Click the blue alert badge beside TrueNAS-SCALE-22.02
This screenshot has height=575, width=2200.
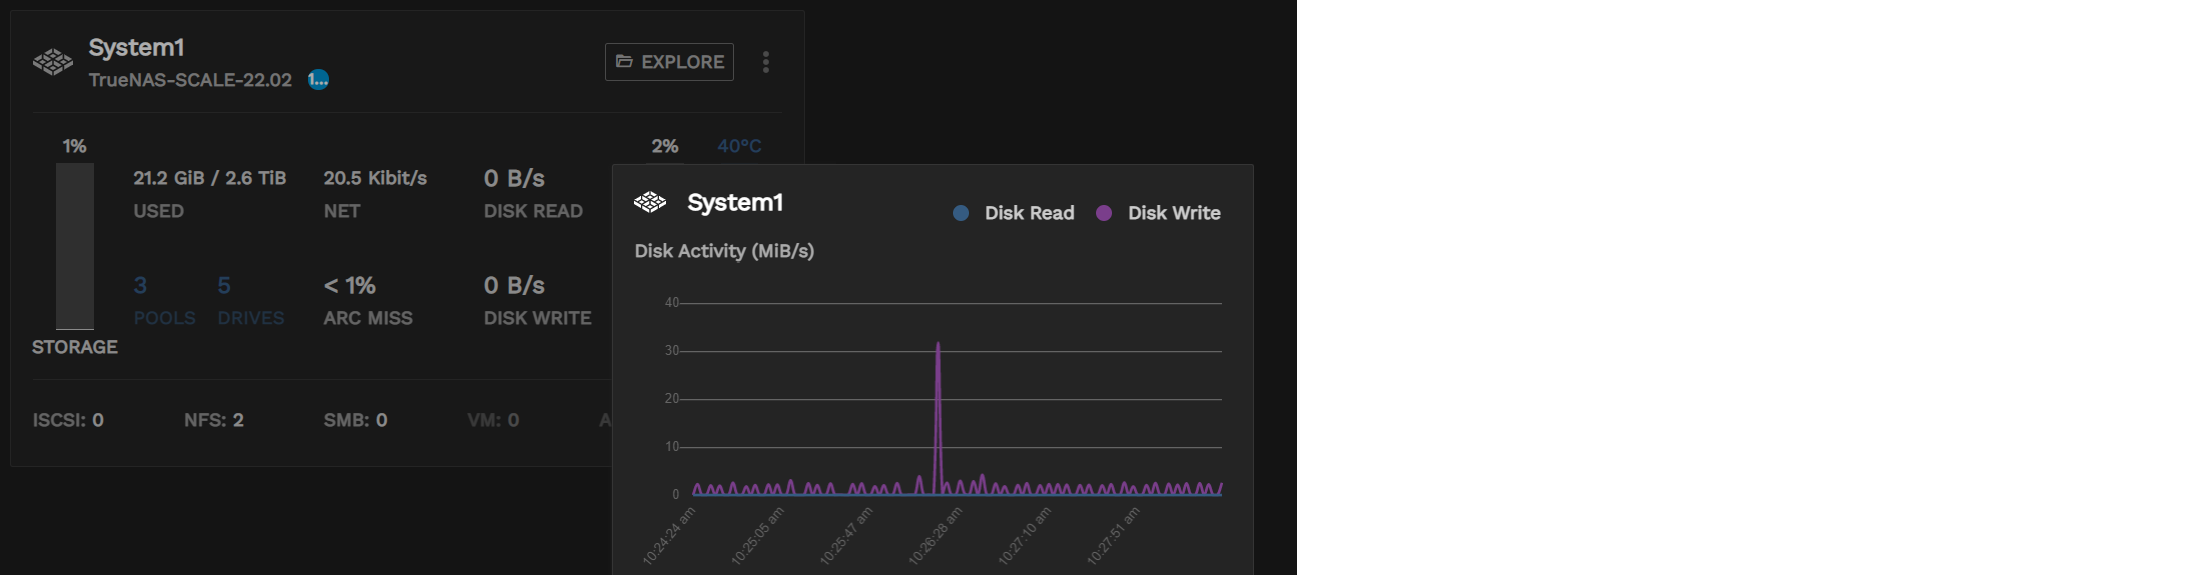pos(318,80)
